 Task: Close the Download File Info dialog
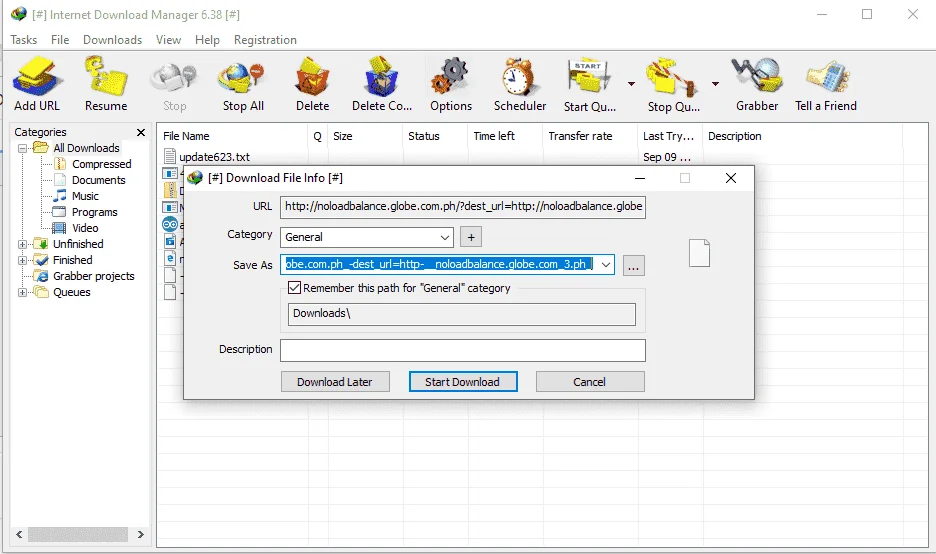click(x=731, y=178)
